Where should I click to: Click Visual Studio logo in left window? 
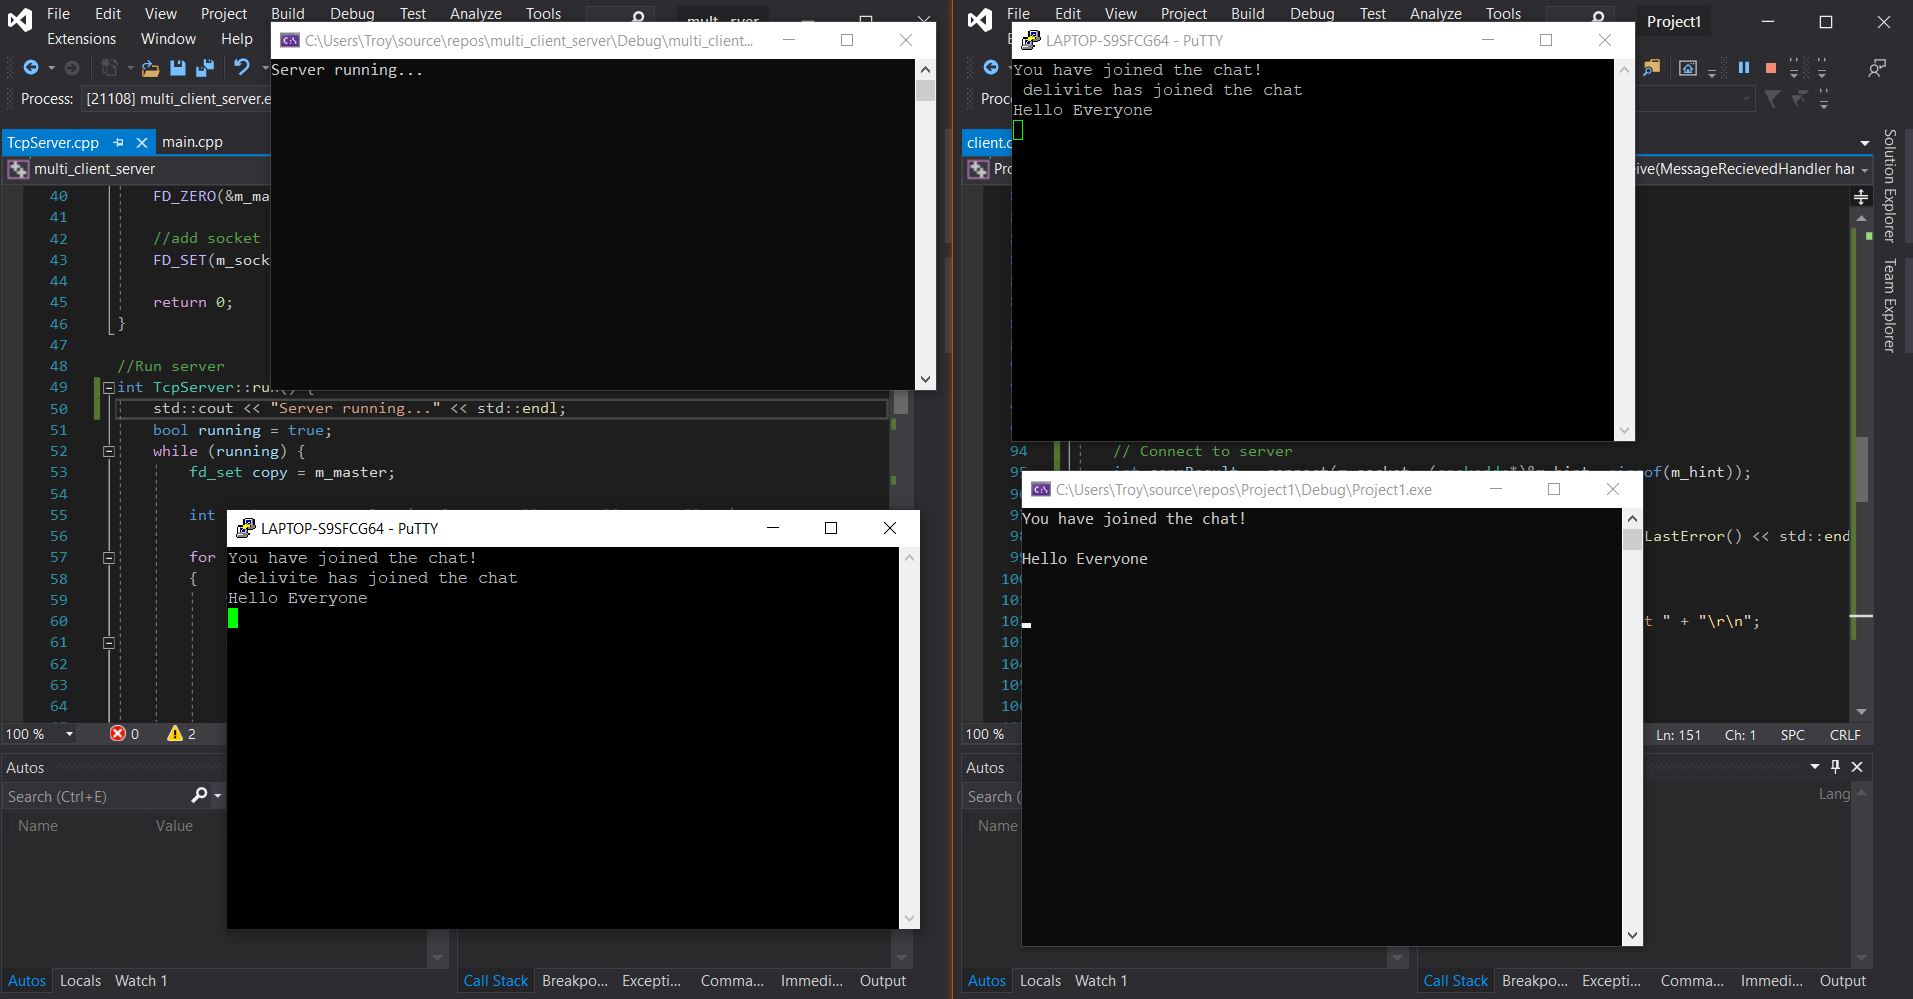tap(20, 19)
